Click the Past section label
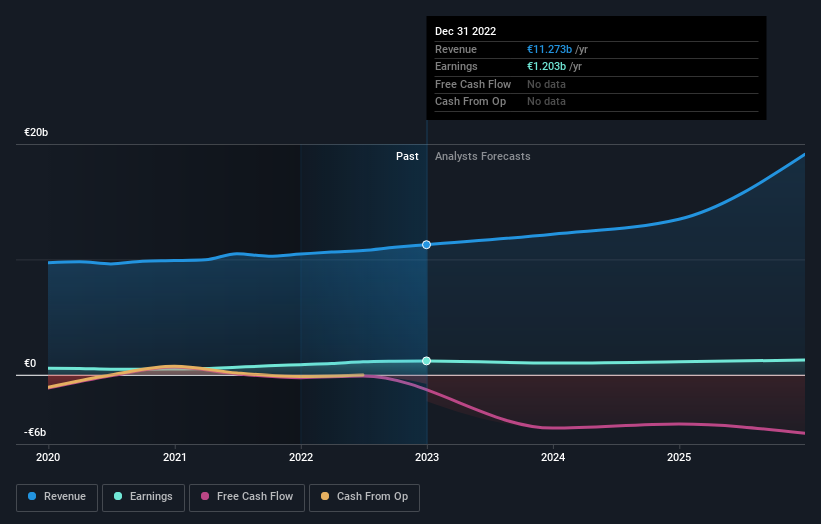This screenshot has height=524, width=821. pyautogui.click(x=407, y=156)
